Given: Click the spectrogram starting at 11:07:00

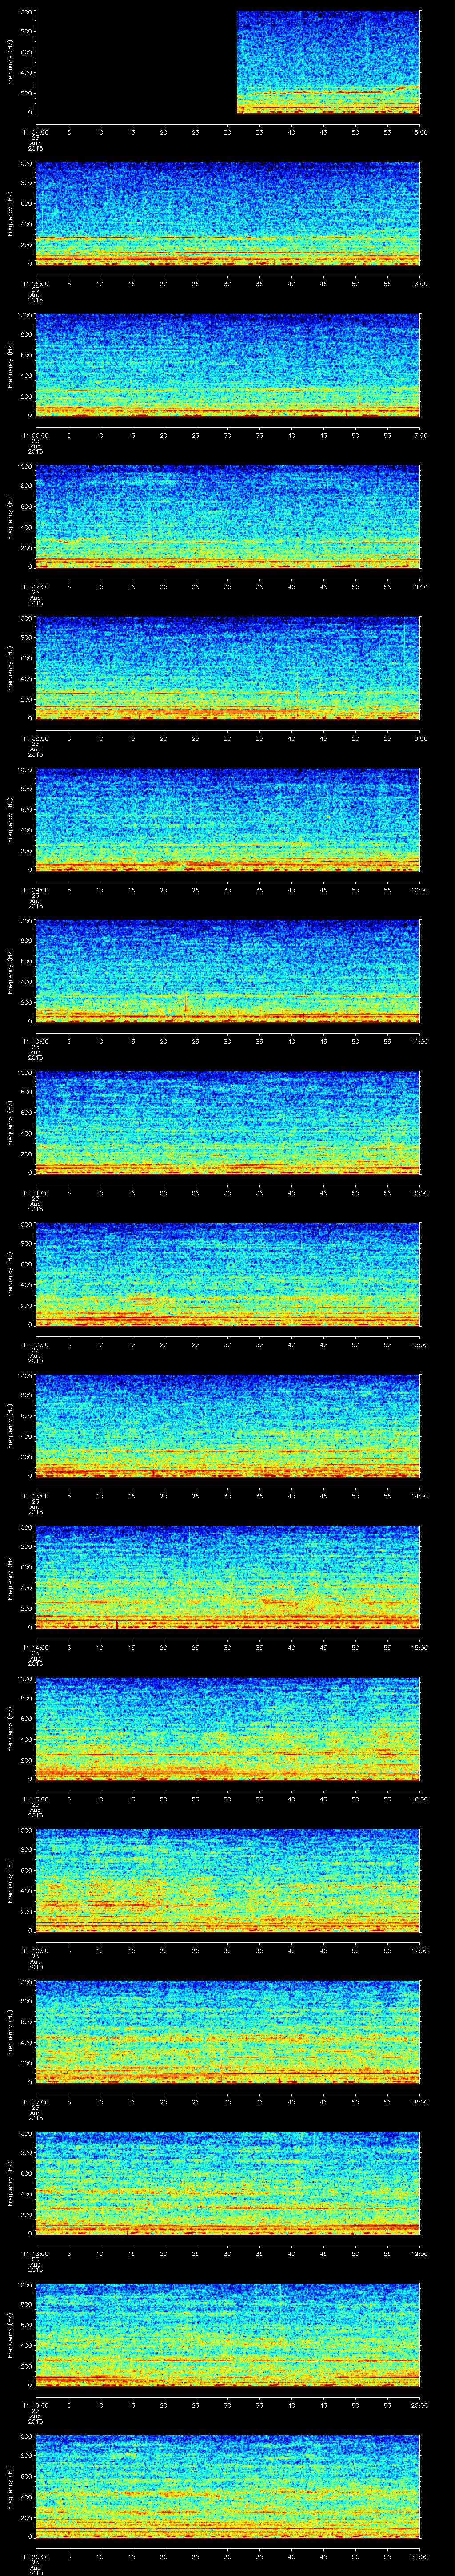Looking at the screenshot, I should pyautogui.click(x=228, y=517).
